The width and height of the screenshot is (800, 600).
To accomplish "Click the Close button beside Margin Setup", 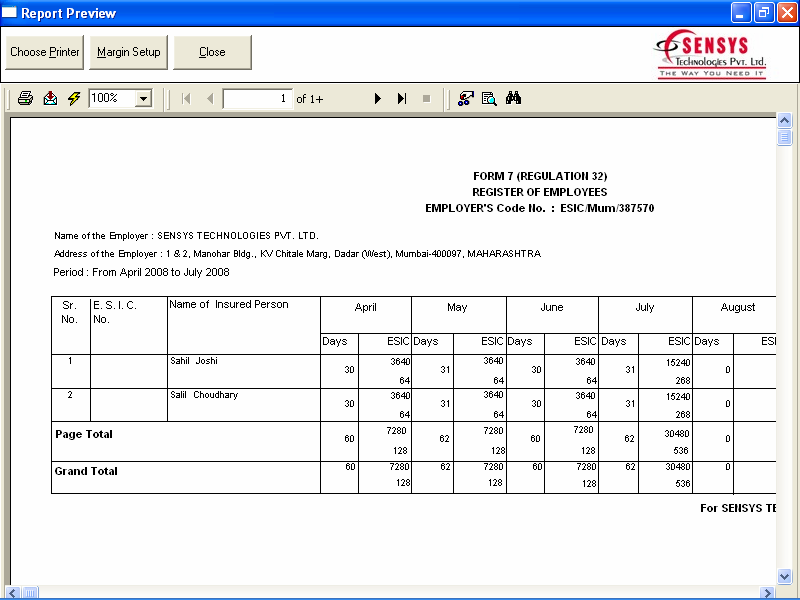I will (212, 52).
